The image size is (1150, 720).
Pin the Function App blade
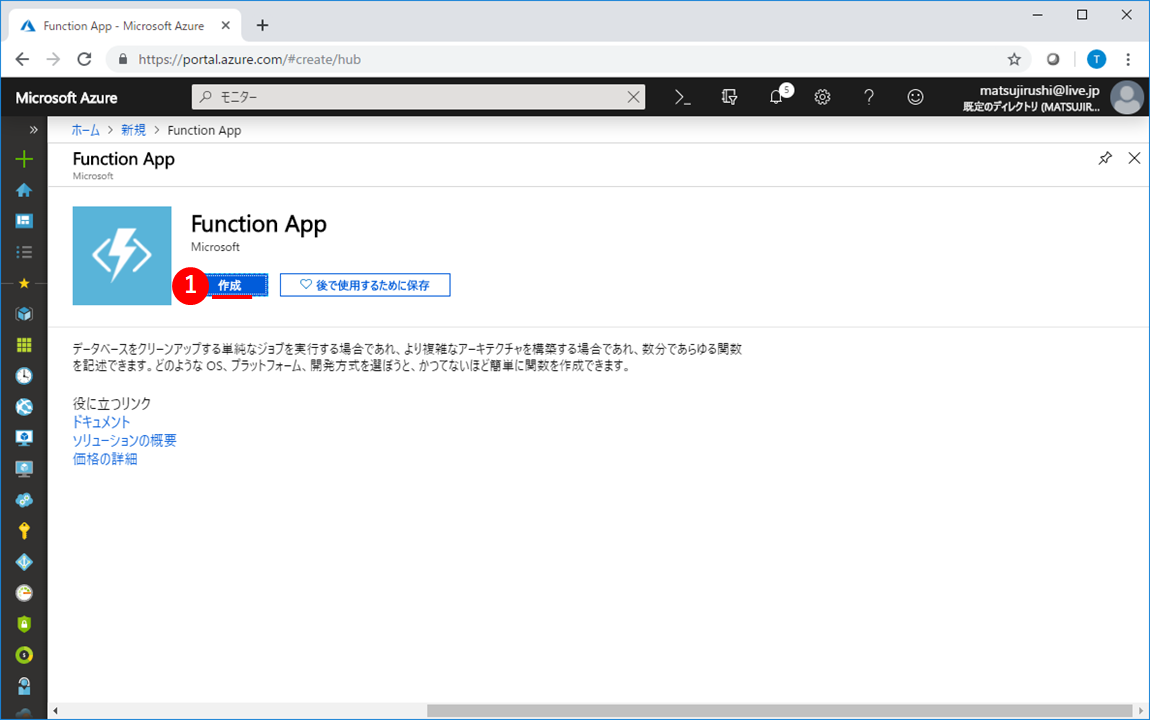pos(1105,158)
